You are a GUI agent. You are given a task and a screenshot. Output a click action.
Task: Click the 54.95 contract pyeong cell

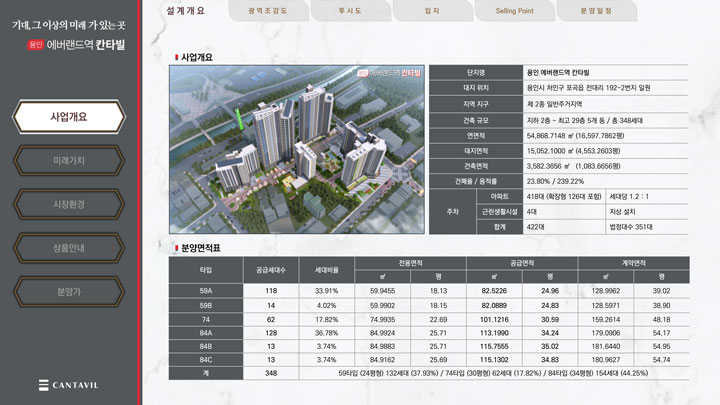pyautogui.click(x=661, y=346)
